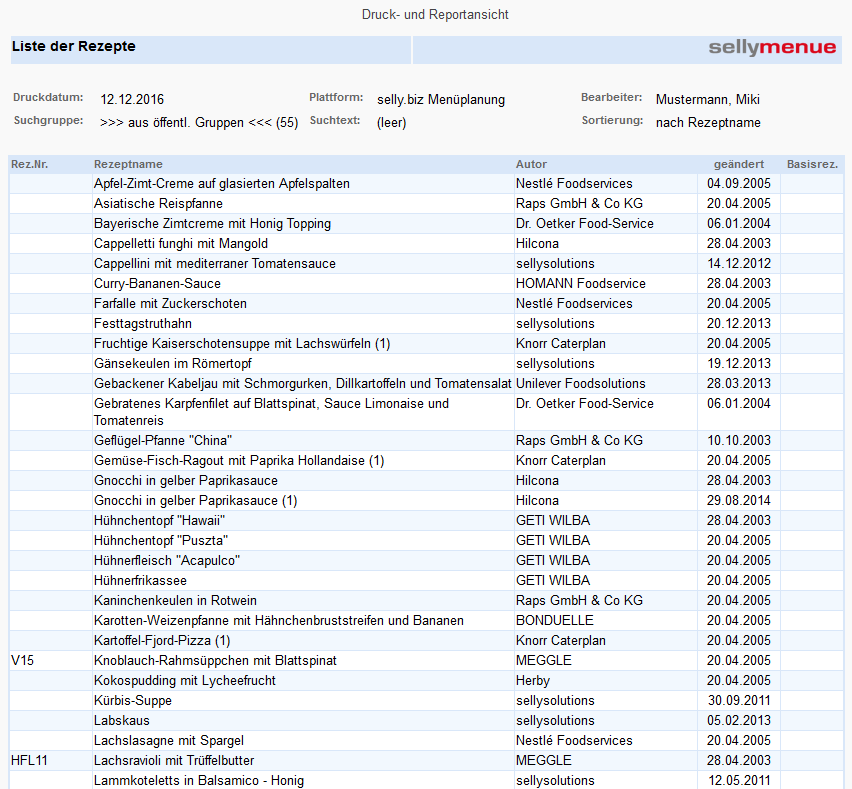
Task: Click the Rezeptname column header
Action: [128, 164]
